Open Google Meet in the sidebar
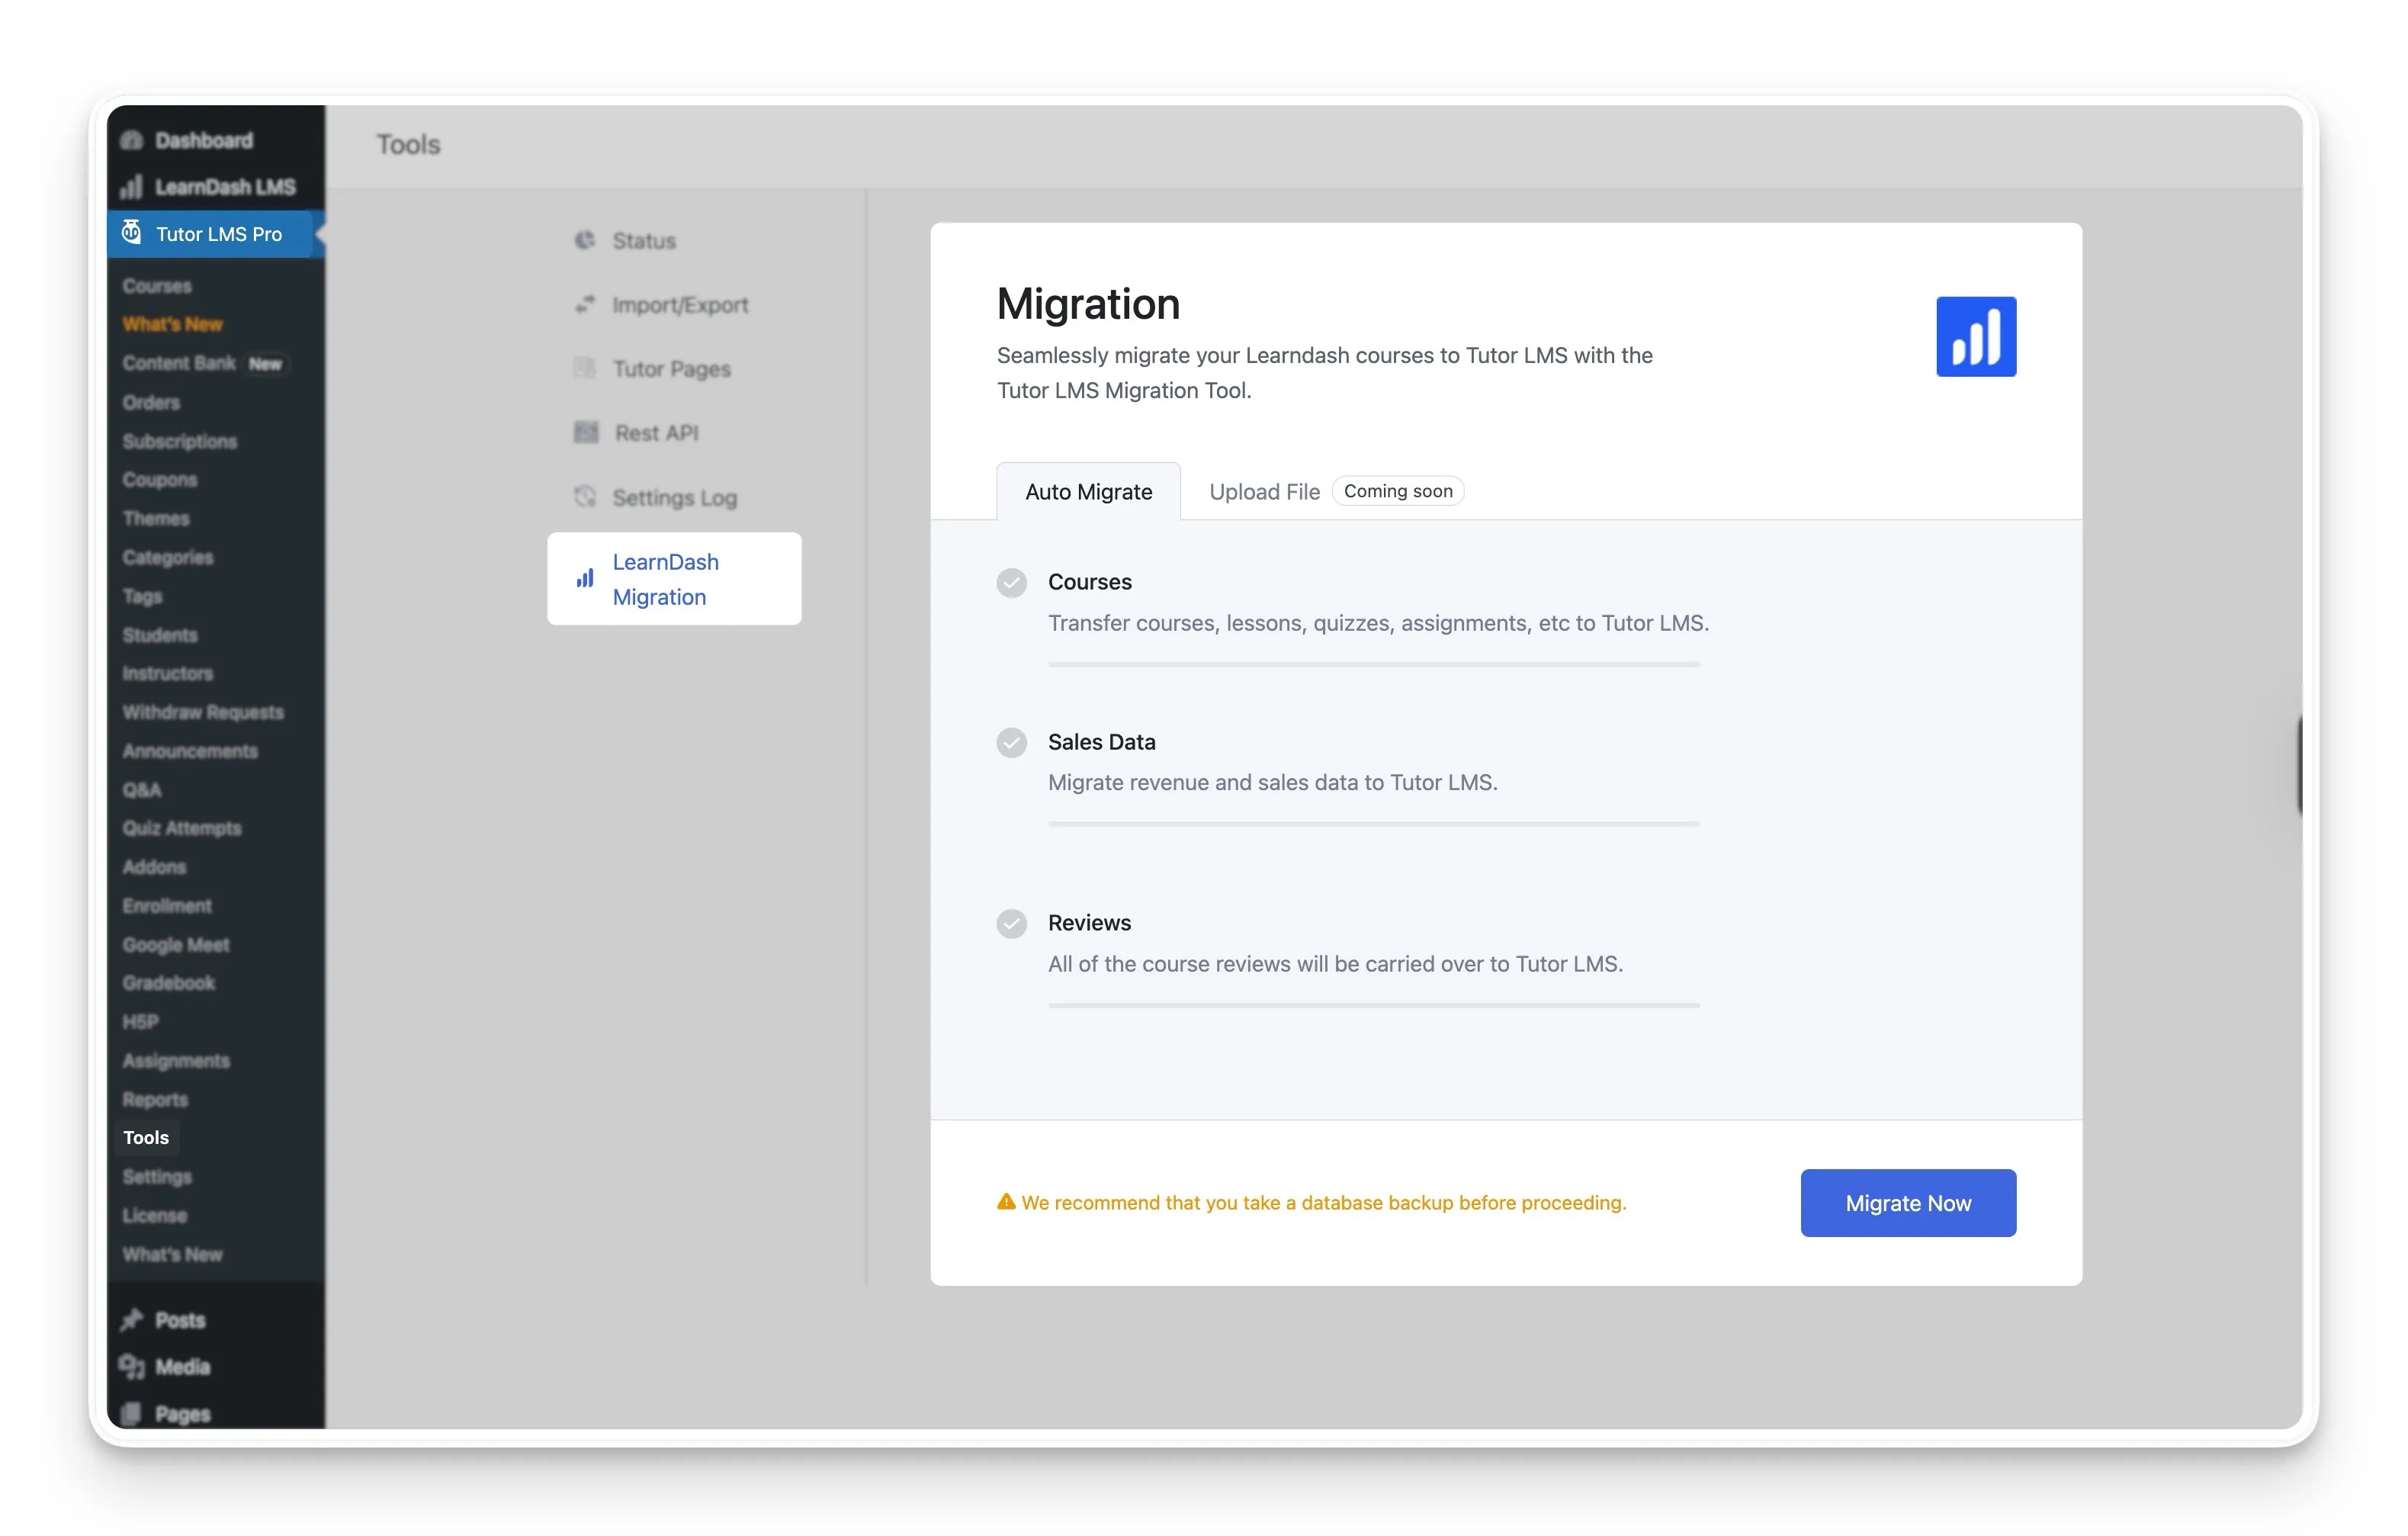 pyautogui.click(x=176, y=944)
